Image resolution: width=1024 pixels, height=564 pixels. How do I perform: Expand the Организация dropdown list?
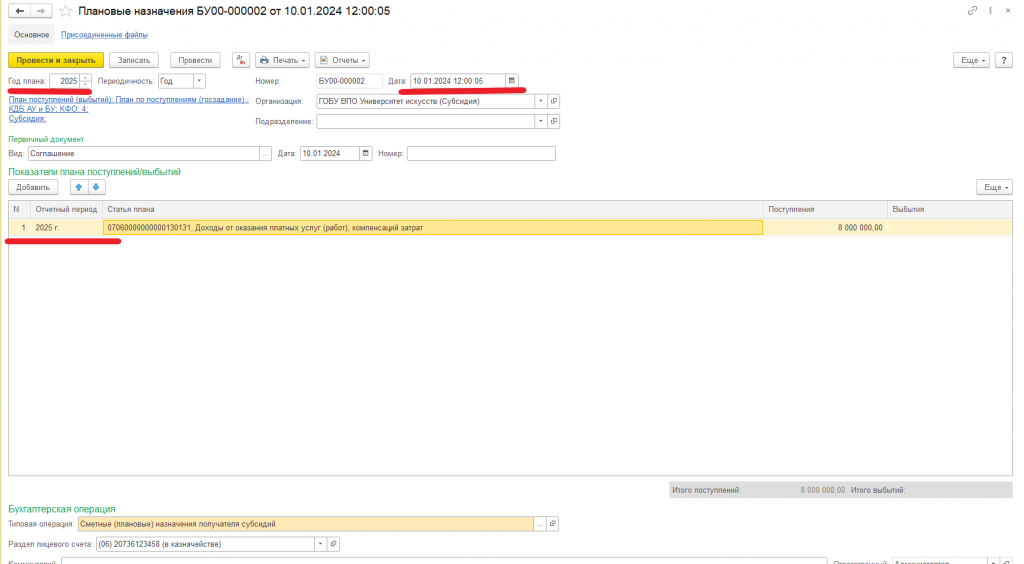click(541, 101)
